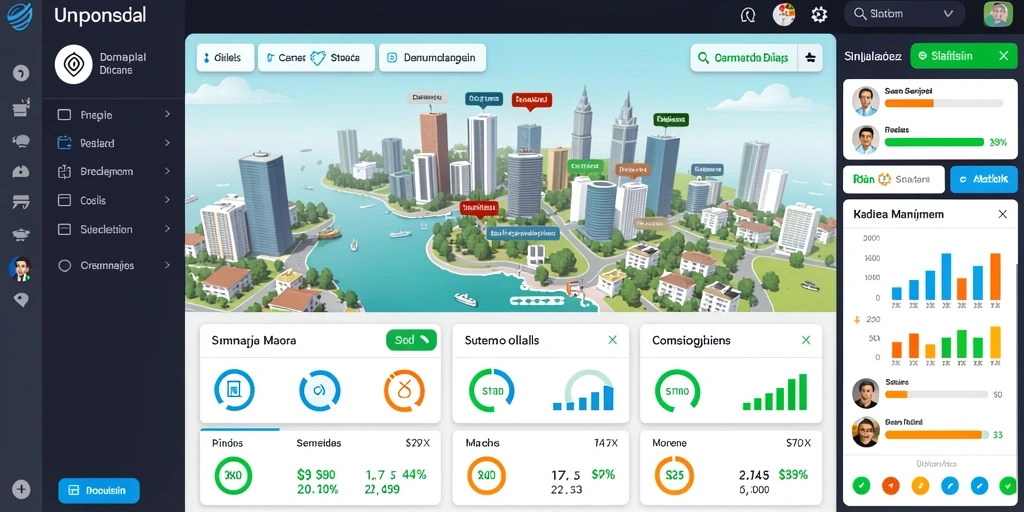
Task: Click the blue ring icon in Simnarja Maora
Action: pos(319,391)
